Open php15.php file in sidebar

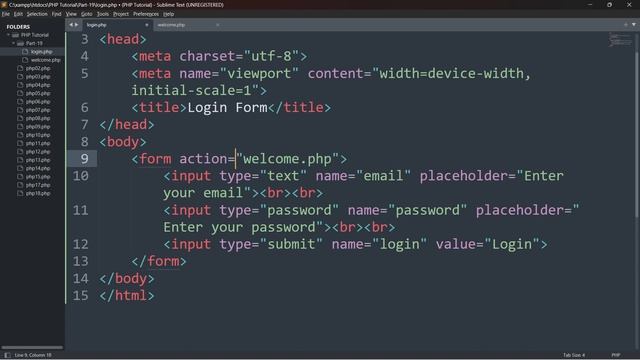tap(38, 177)
